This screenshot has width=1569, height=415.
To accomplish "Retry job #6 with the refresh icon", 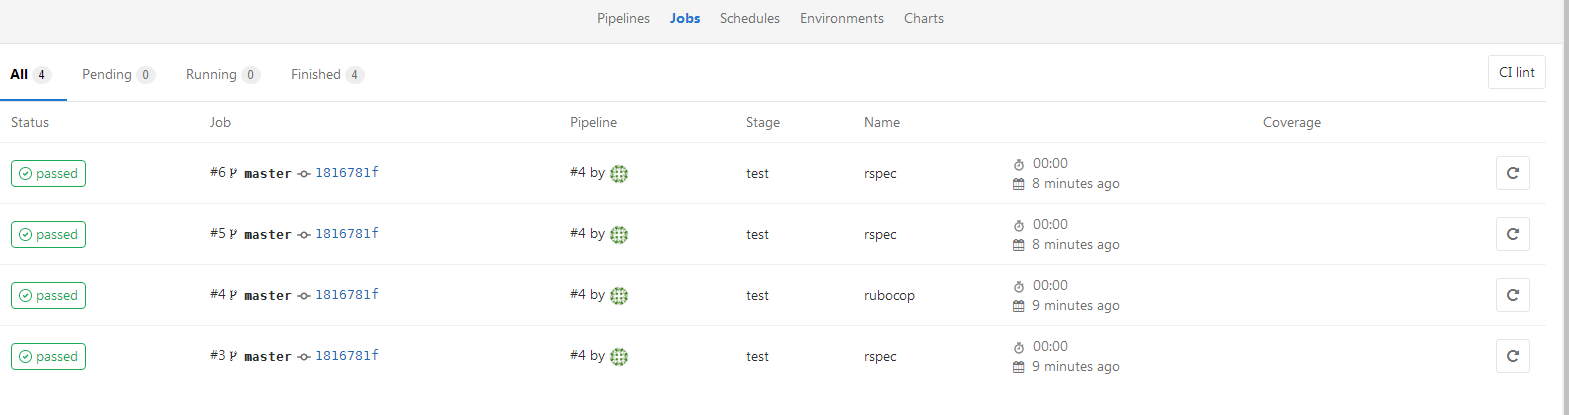I will (1512, 173).
